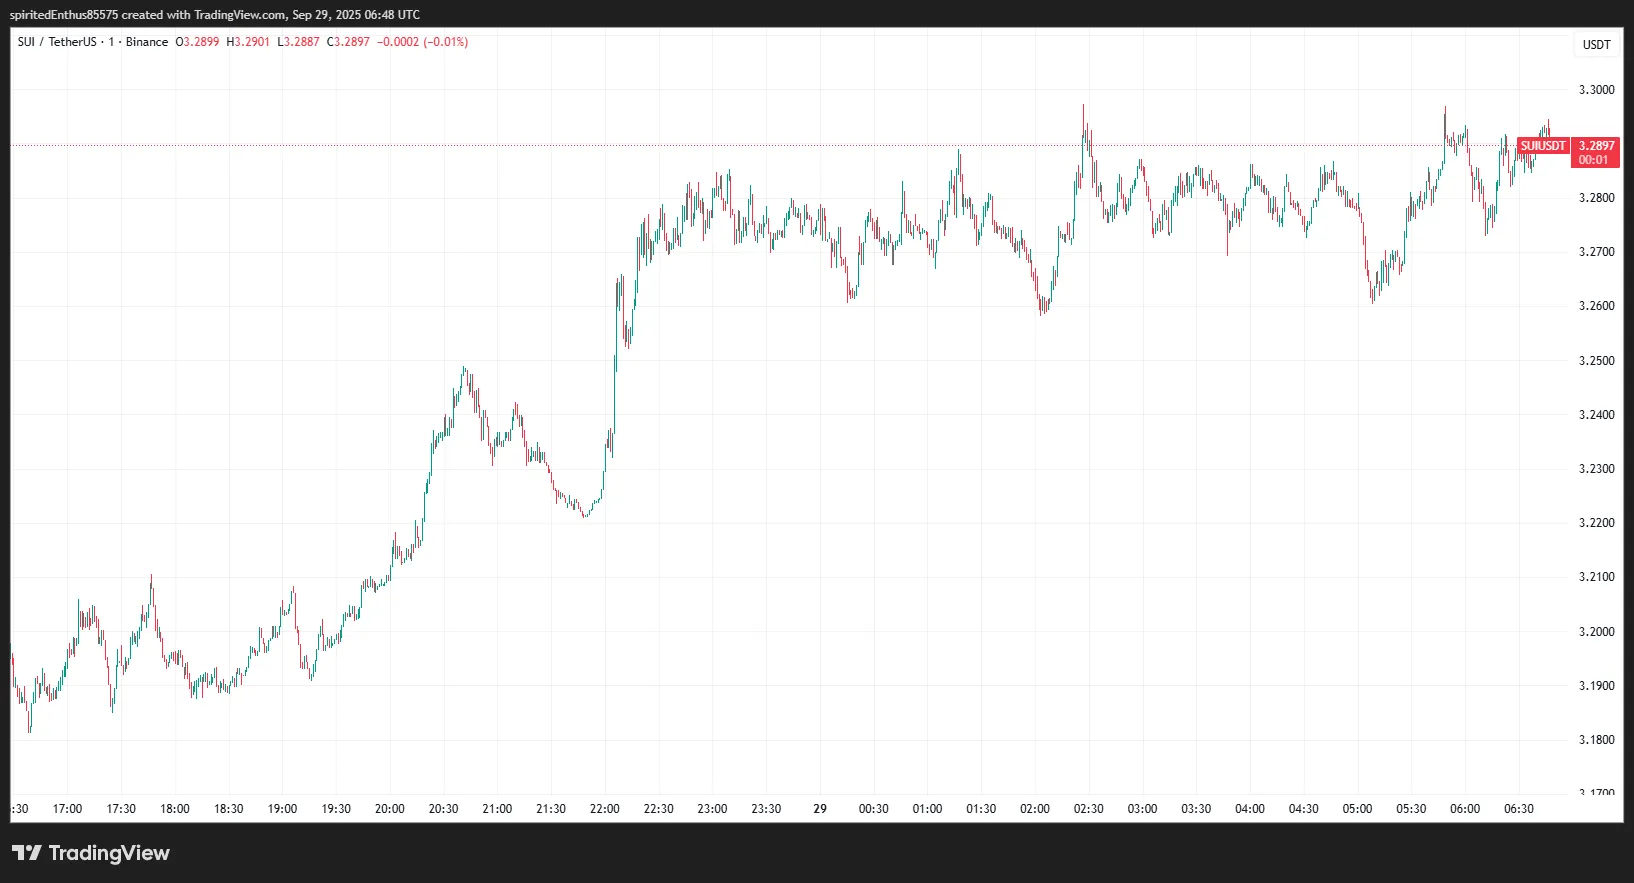Click the TradingView logo icon
This screenshot has height=883, width=1634.
(x=27, y=853)
